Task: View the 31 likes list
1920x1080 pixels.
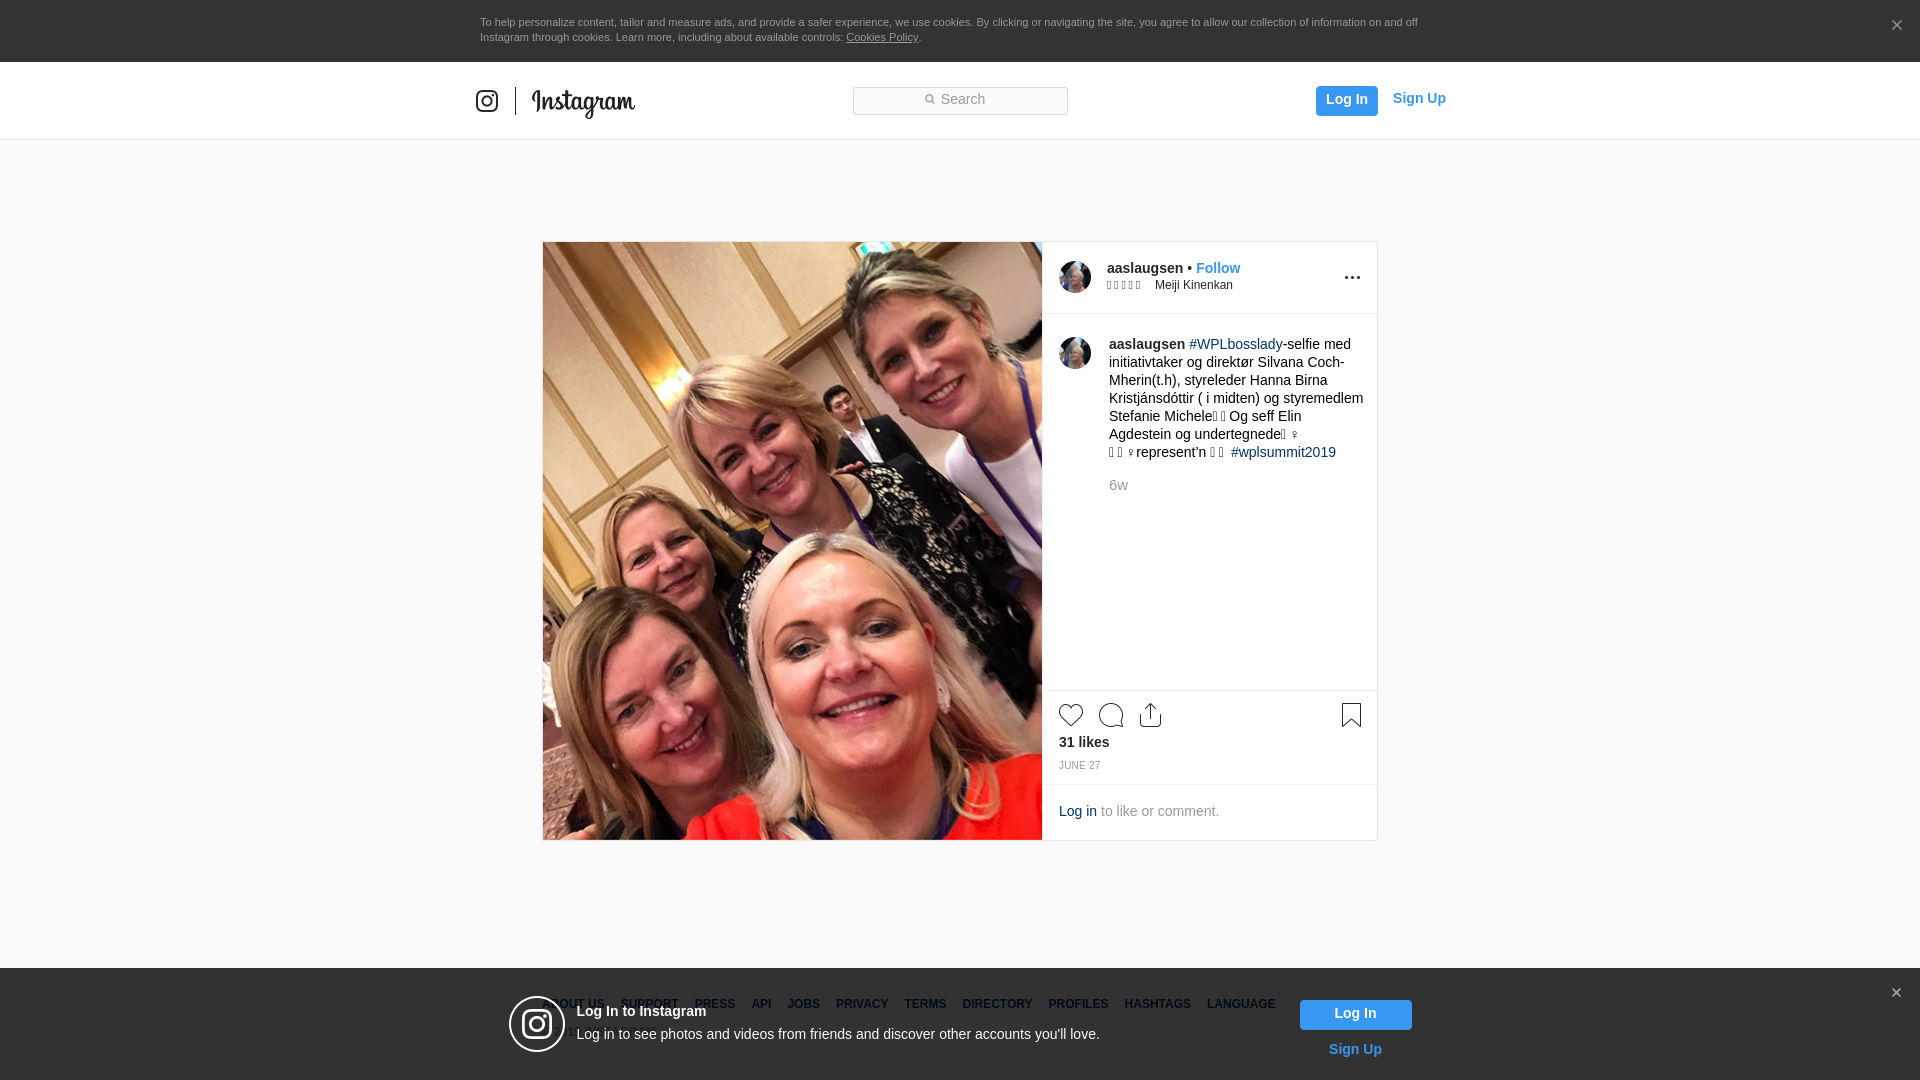Action: pos(1084,742)
